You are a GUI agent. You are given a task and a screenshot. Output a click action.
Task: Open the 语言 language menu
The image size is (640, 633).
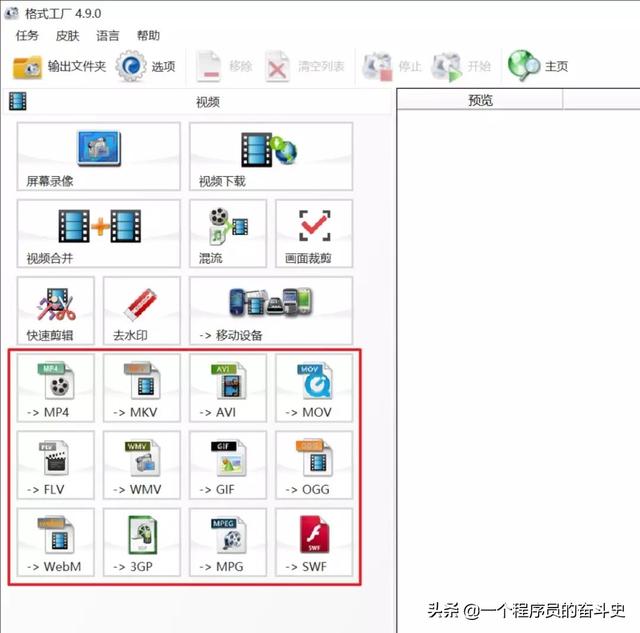click(x=108, y=36)
